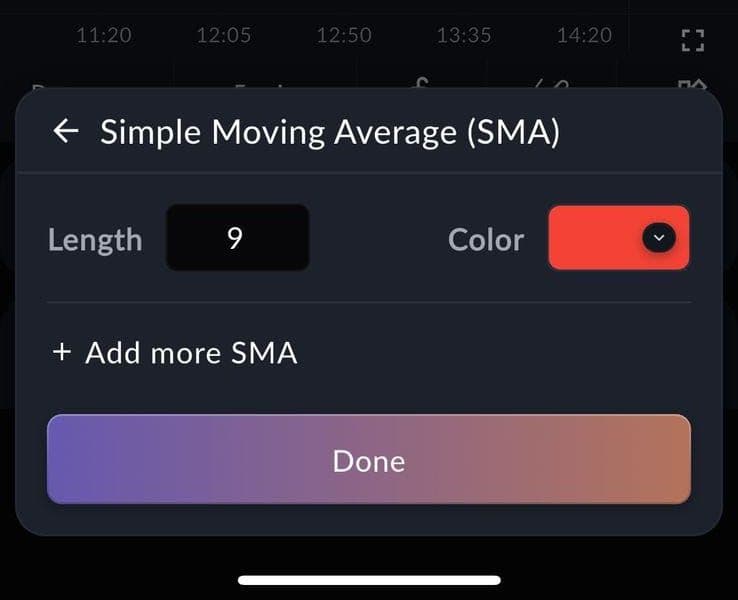
Task: Click the Simple Moving Average (SMA) title
Action: tap(329, 132)
